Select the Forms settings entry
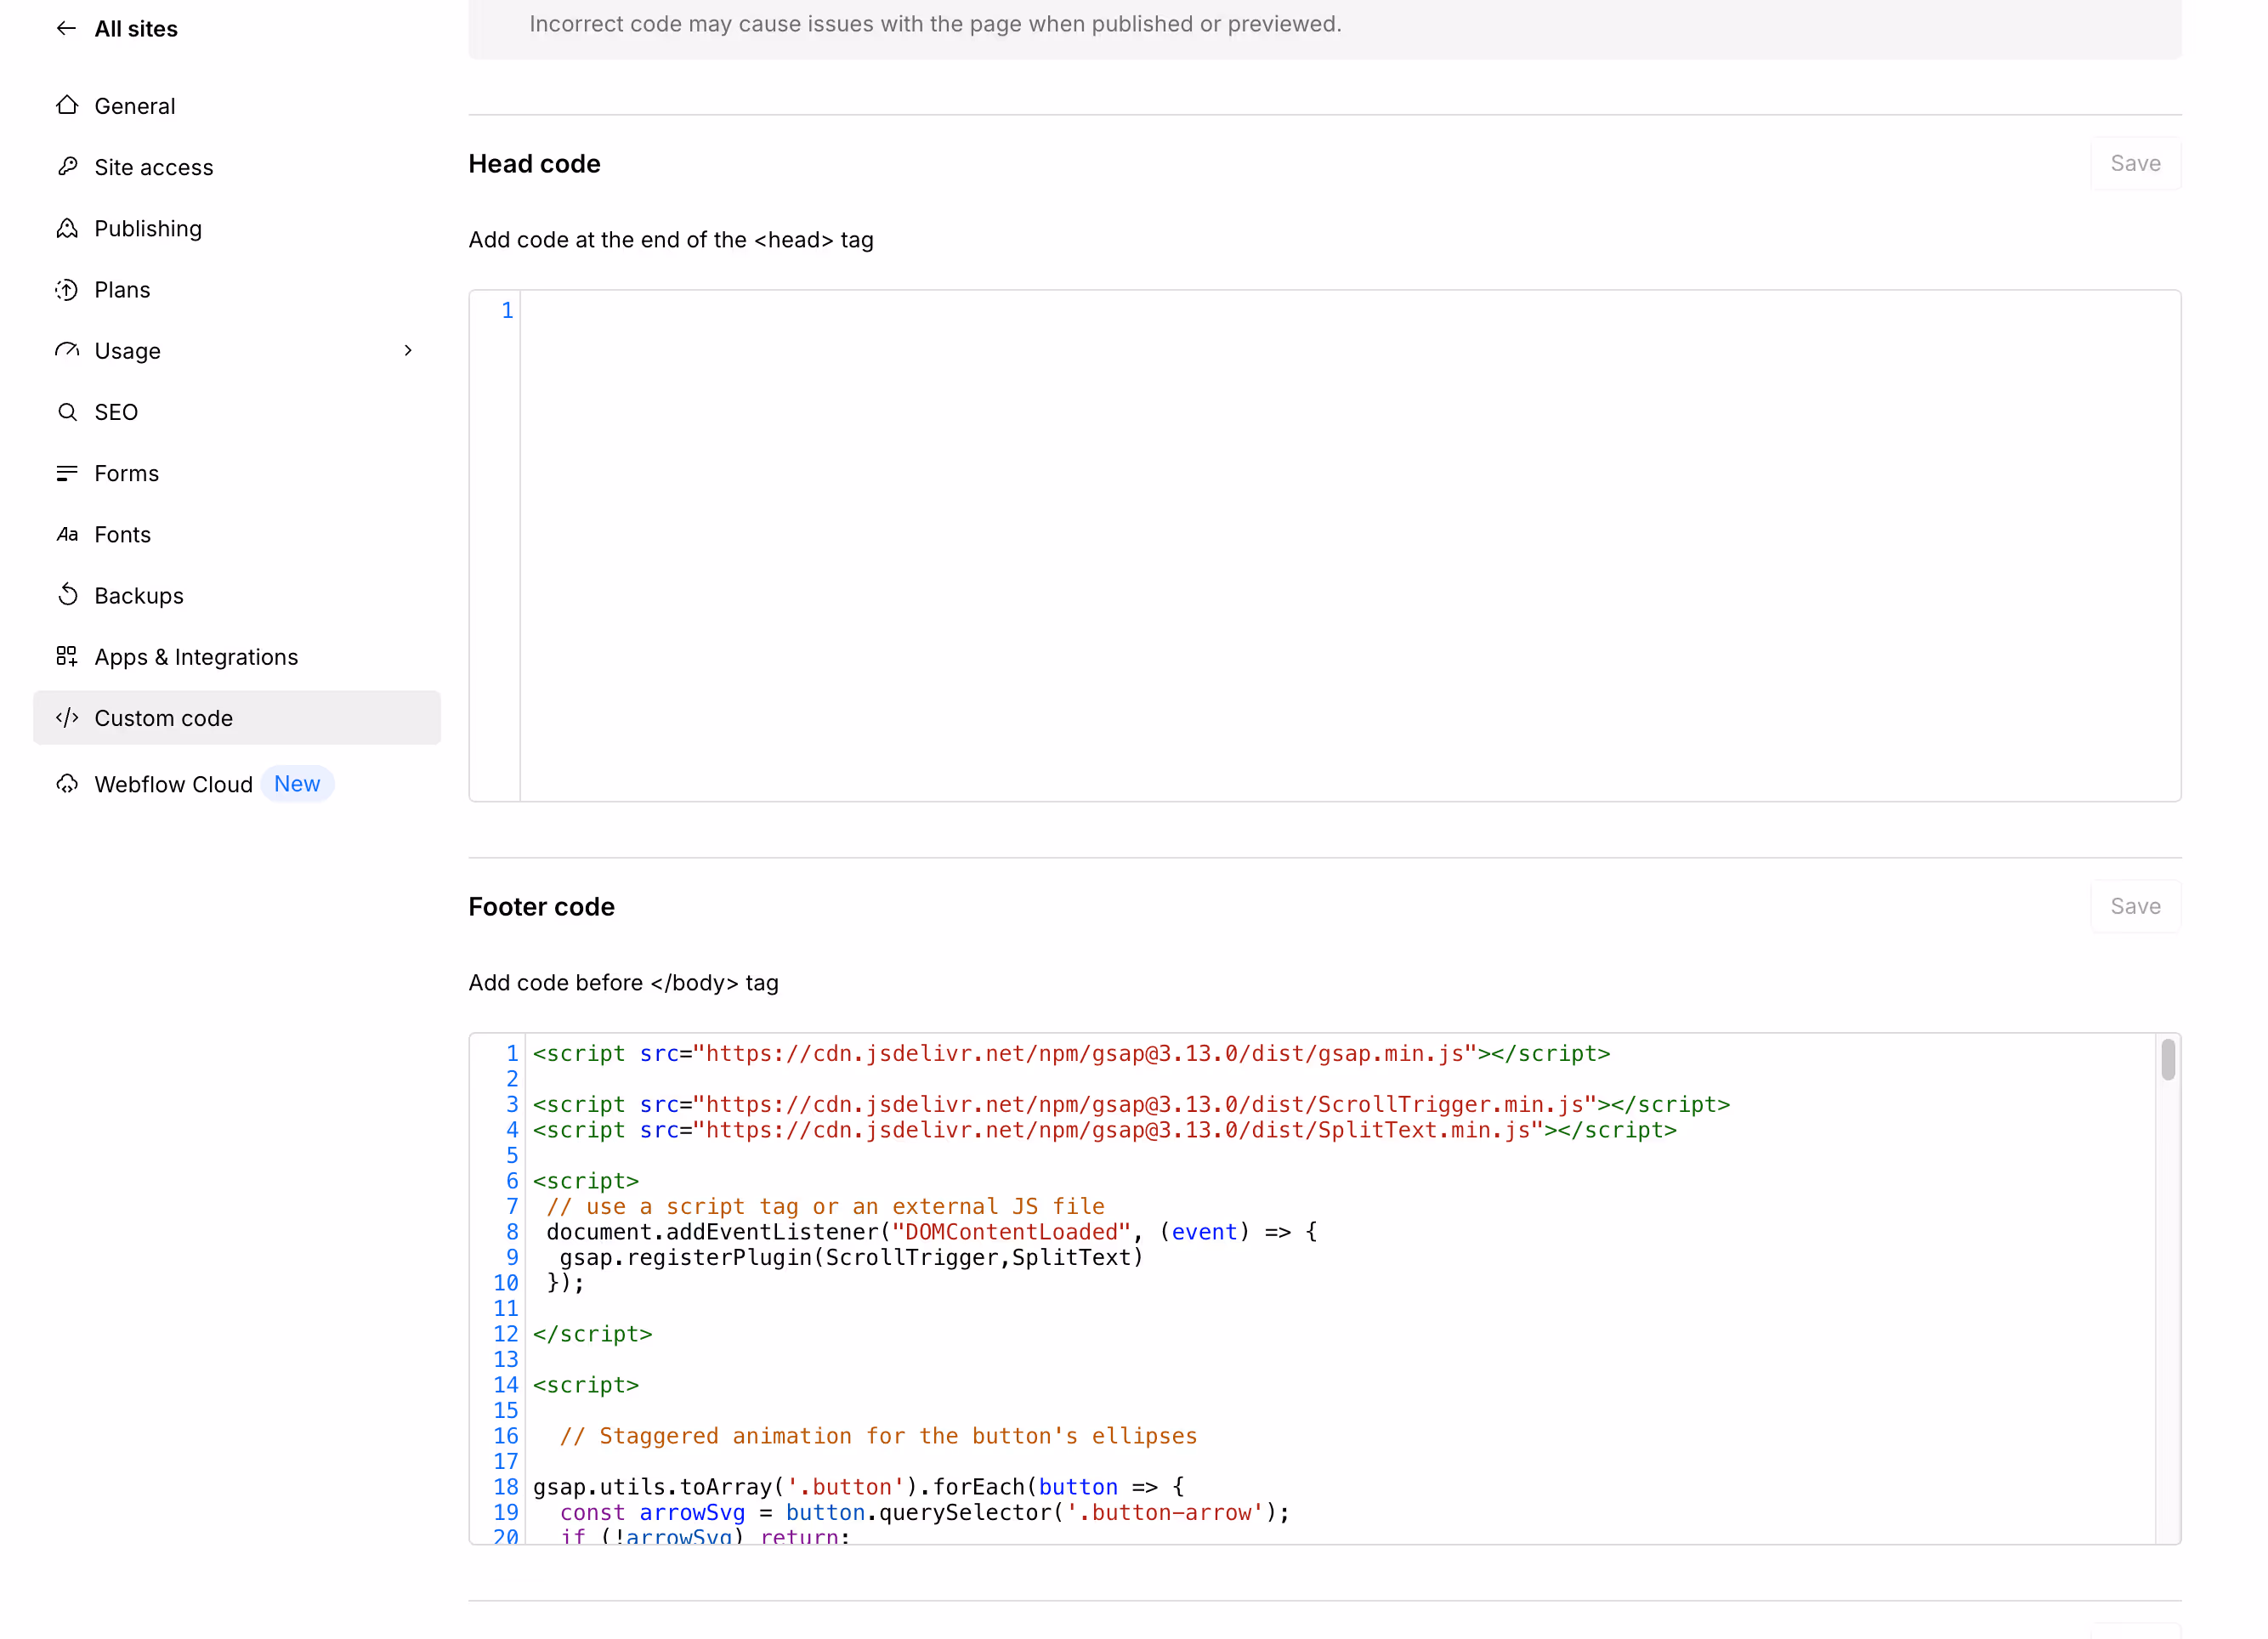 coord(127,473)
